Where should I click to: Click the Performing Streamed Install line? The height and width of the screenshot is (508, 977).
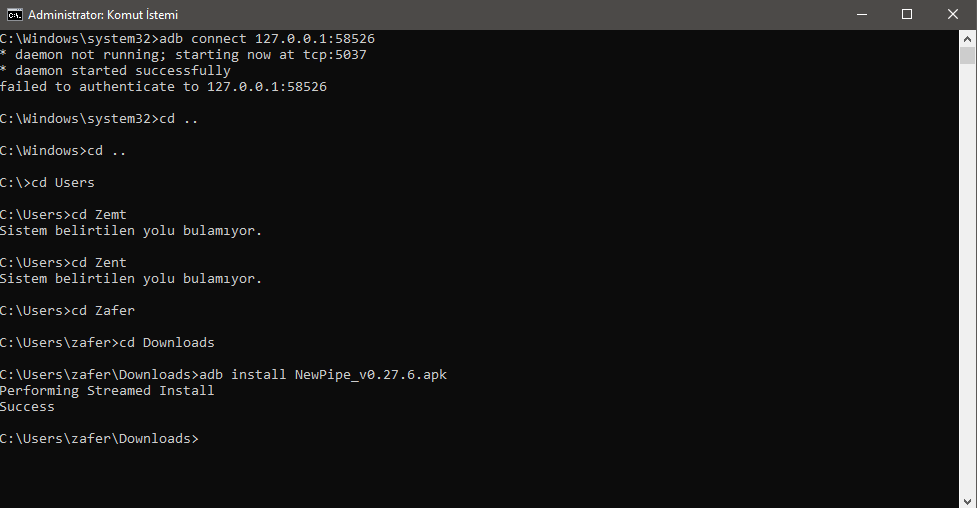pos(107,391)
